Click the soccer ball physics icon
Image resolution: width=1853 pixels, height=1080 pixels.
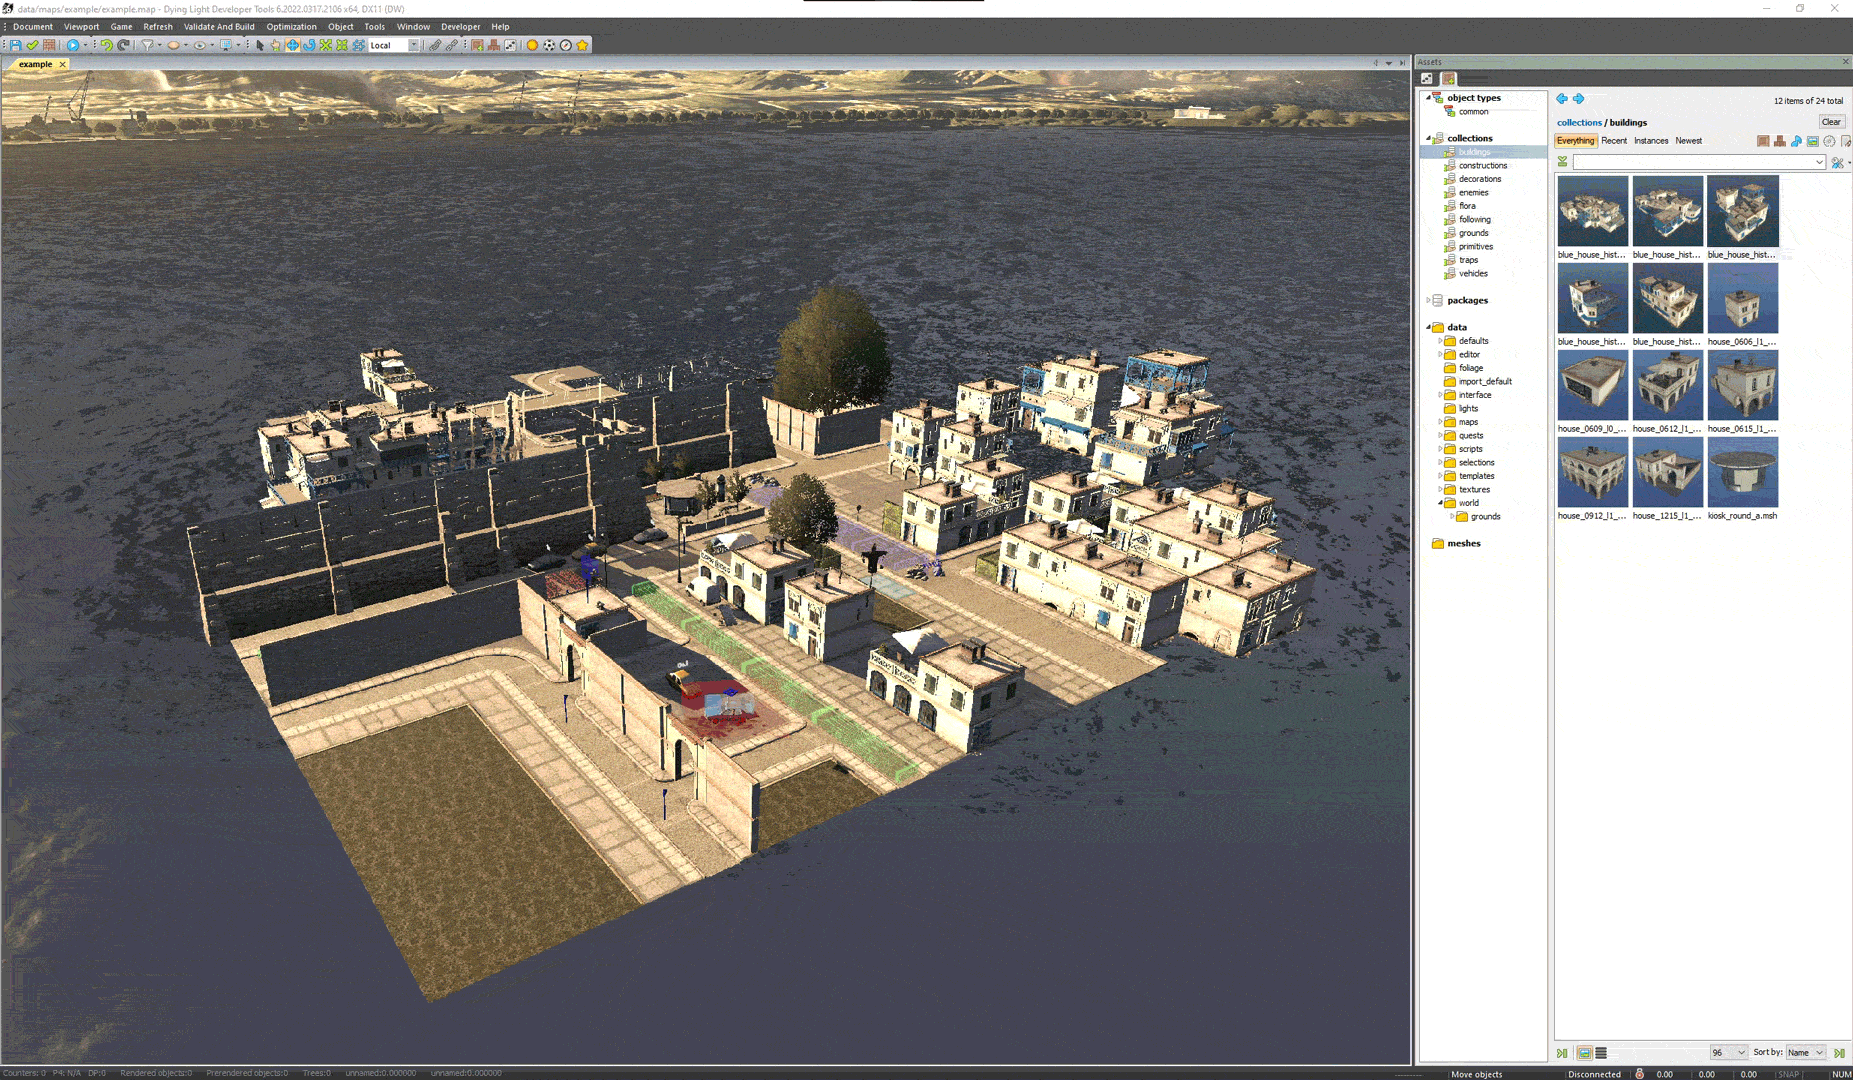click(x=549, y=45)
